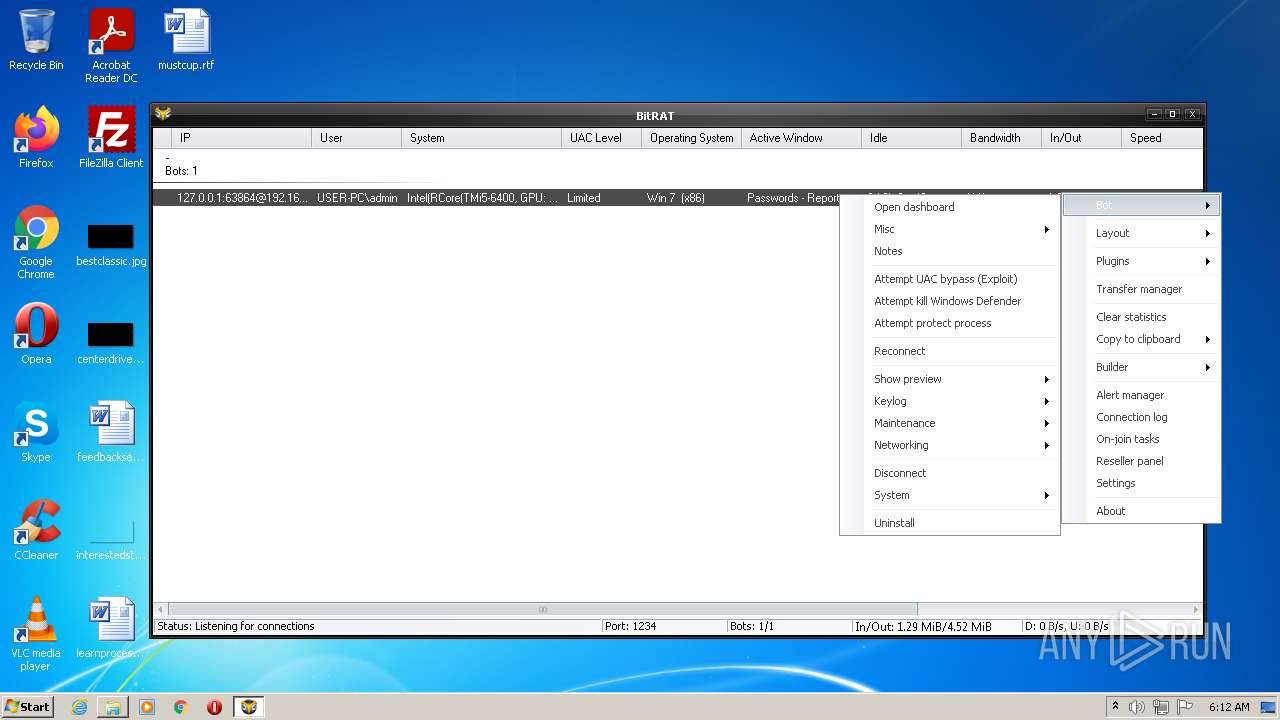The image size is (1280, 720).
Task: Click the taskbar clock showing 6:12 AM
Action: click(1229, 707)
